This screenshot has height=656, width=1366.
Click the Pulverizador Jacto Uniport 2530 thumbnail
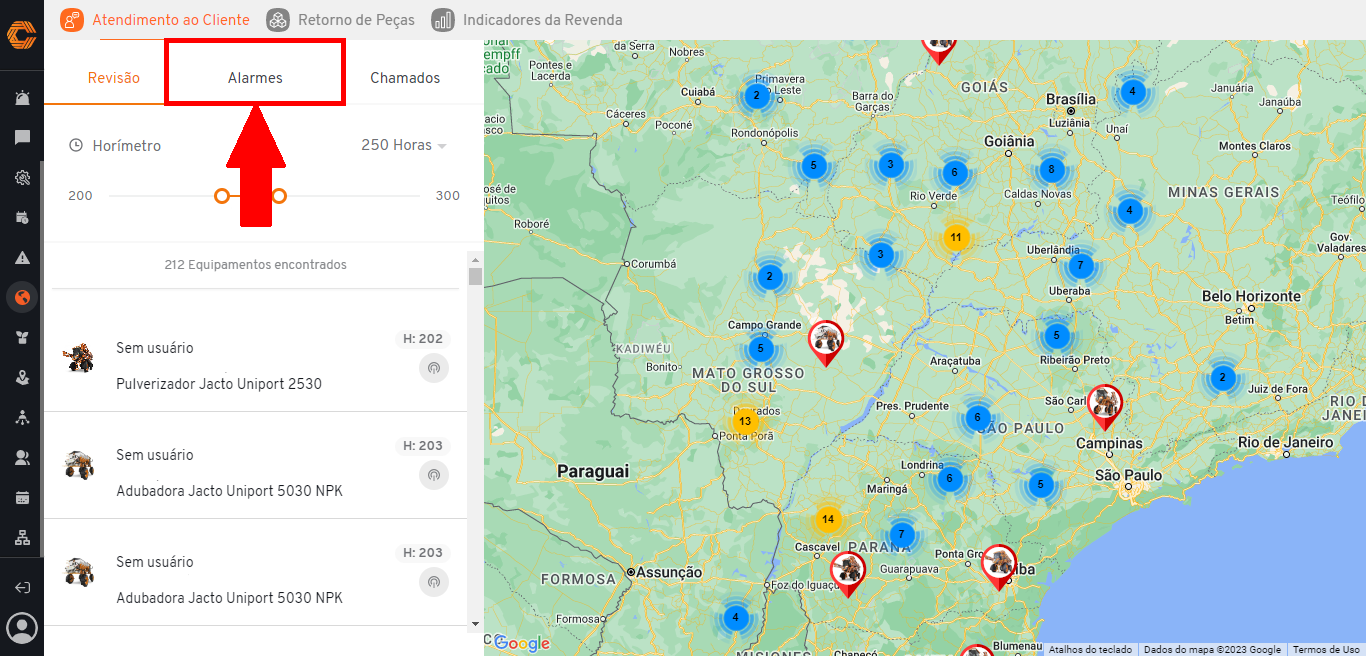[79, 357]
